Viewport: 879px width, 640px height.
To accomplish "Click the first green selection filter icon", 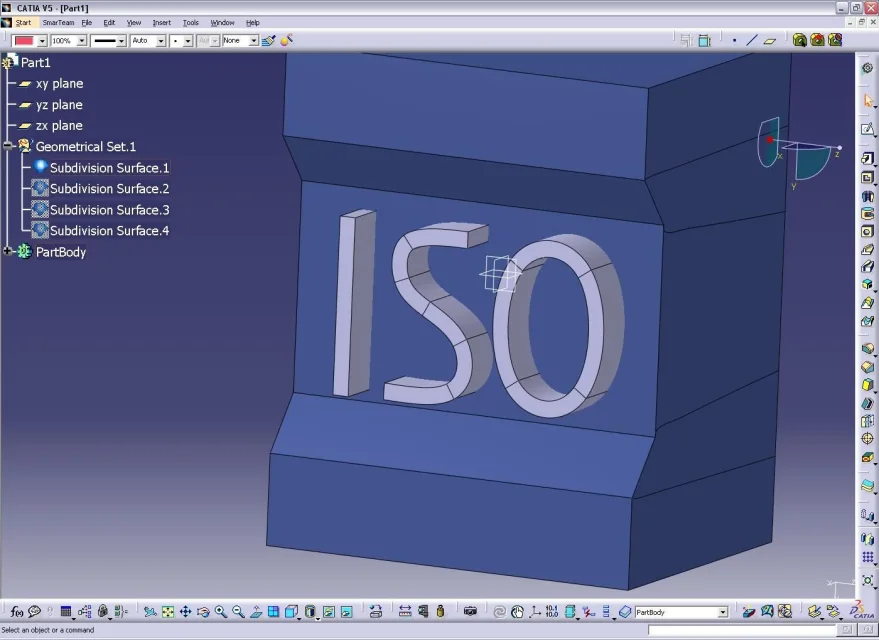I will point(799,40).
